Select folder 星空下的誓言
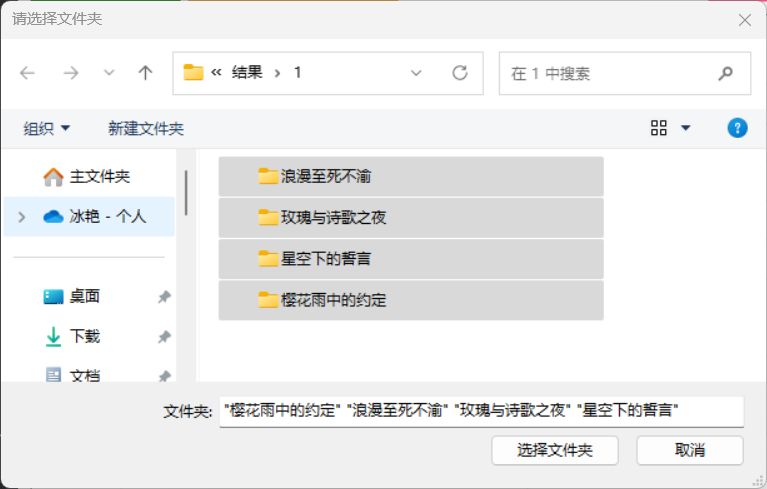 [x=411, y=259]
